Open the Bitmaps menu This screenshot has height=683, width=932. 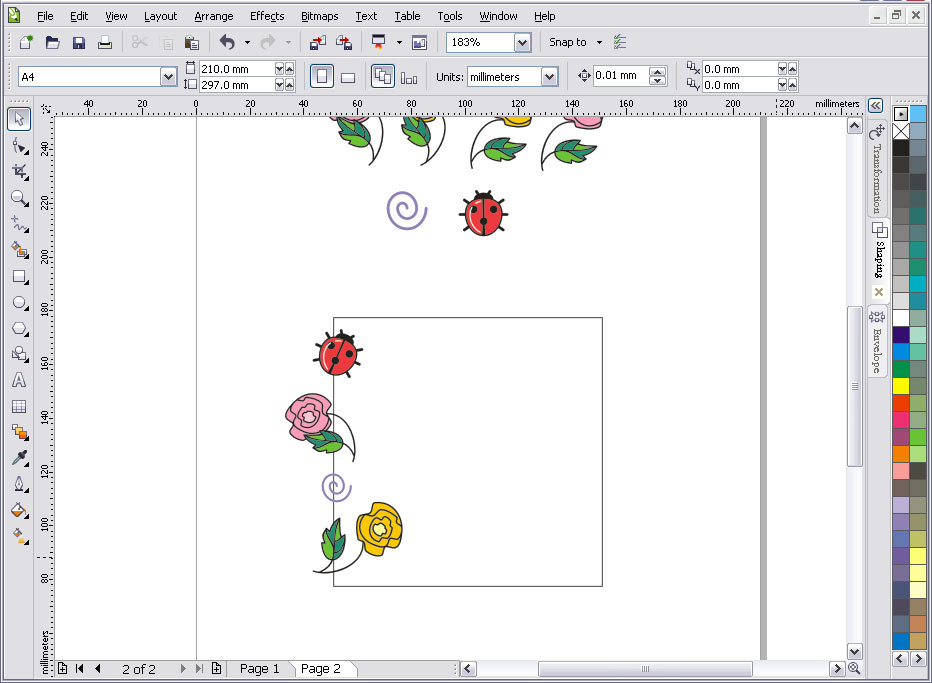click(319, 16)
